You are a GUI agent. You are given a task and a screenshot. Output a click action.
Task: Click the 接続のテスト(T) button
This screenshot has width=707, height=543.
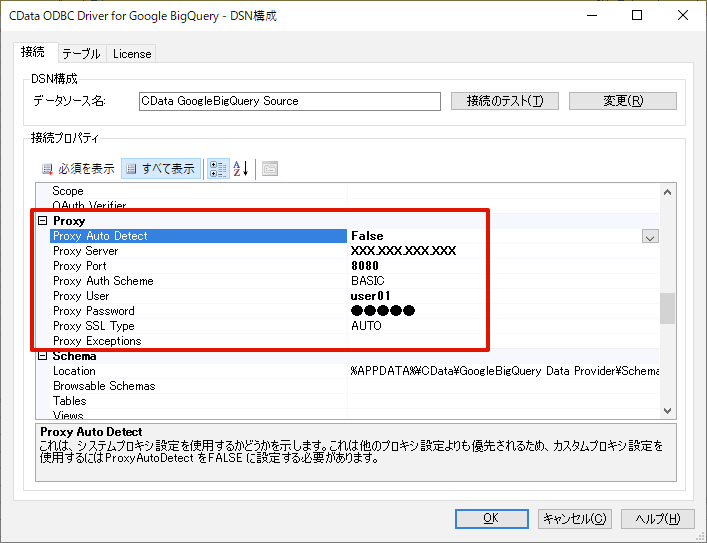(x=505, y=101)
